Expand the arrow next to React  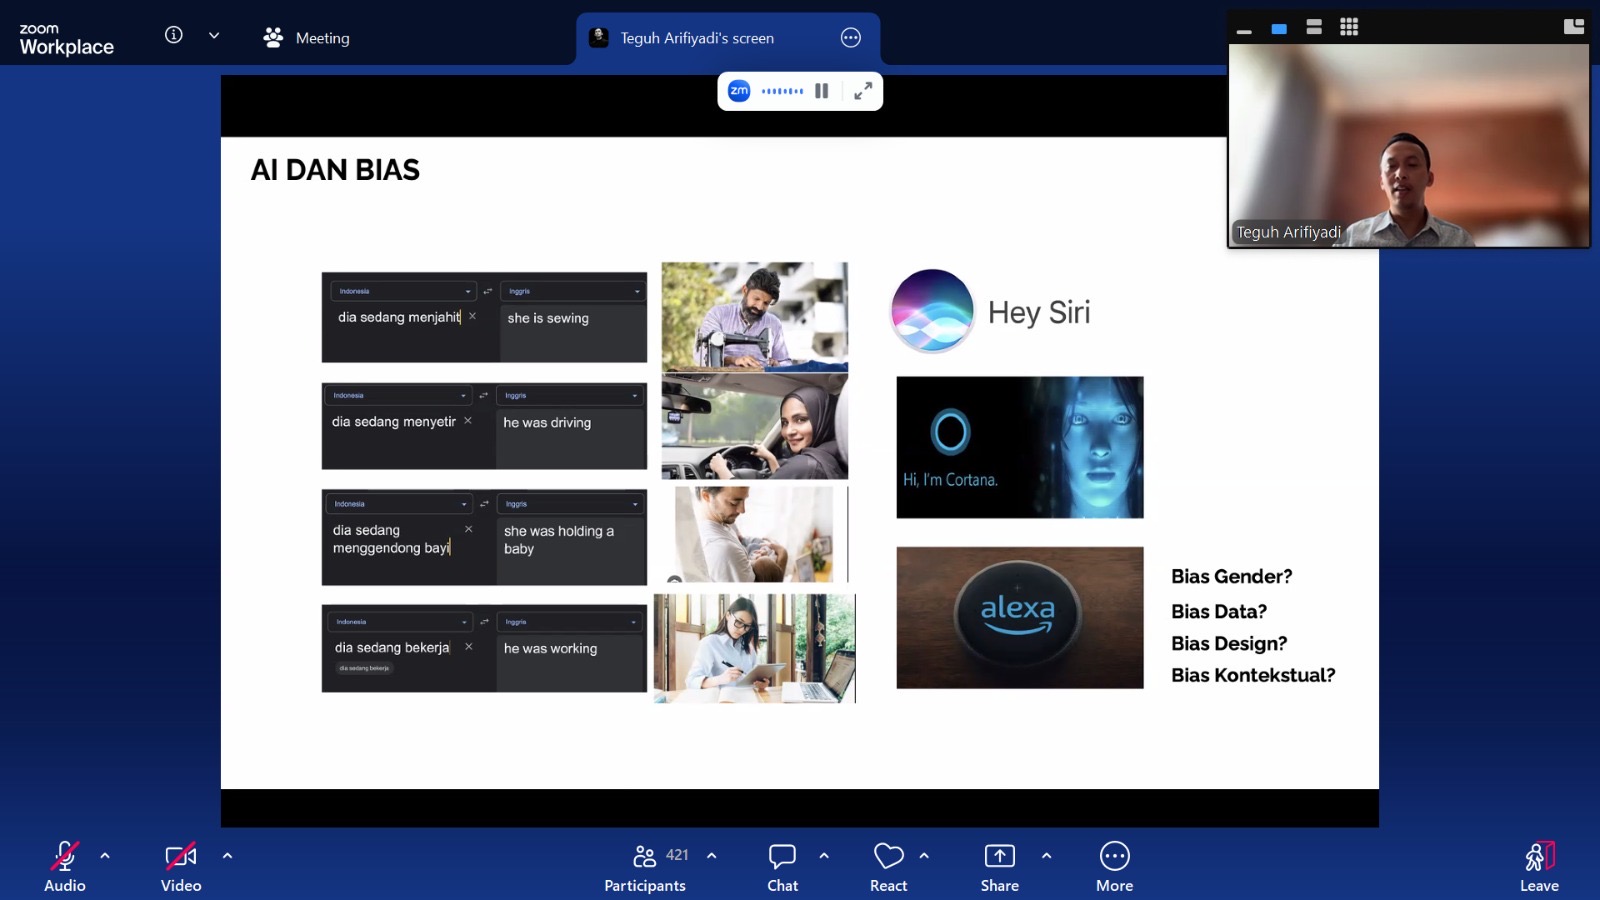(x=924, y=856)
